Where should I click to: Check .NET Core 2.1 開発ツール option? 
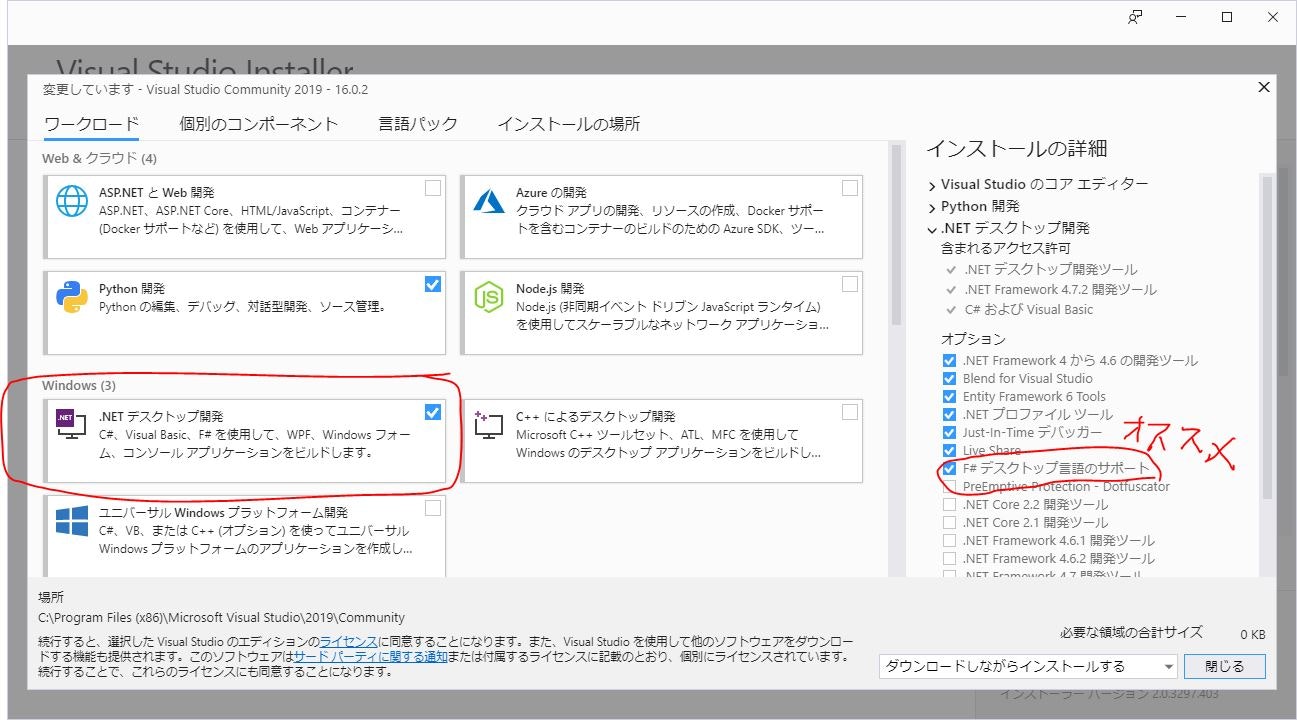tap(949, 522)
